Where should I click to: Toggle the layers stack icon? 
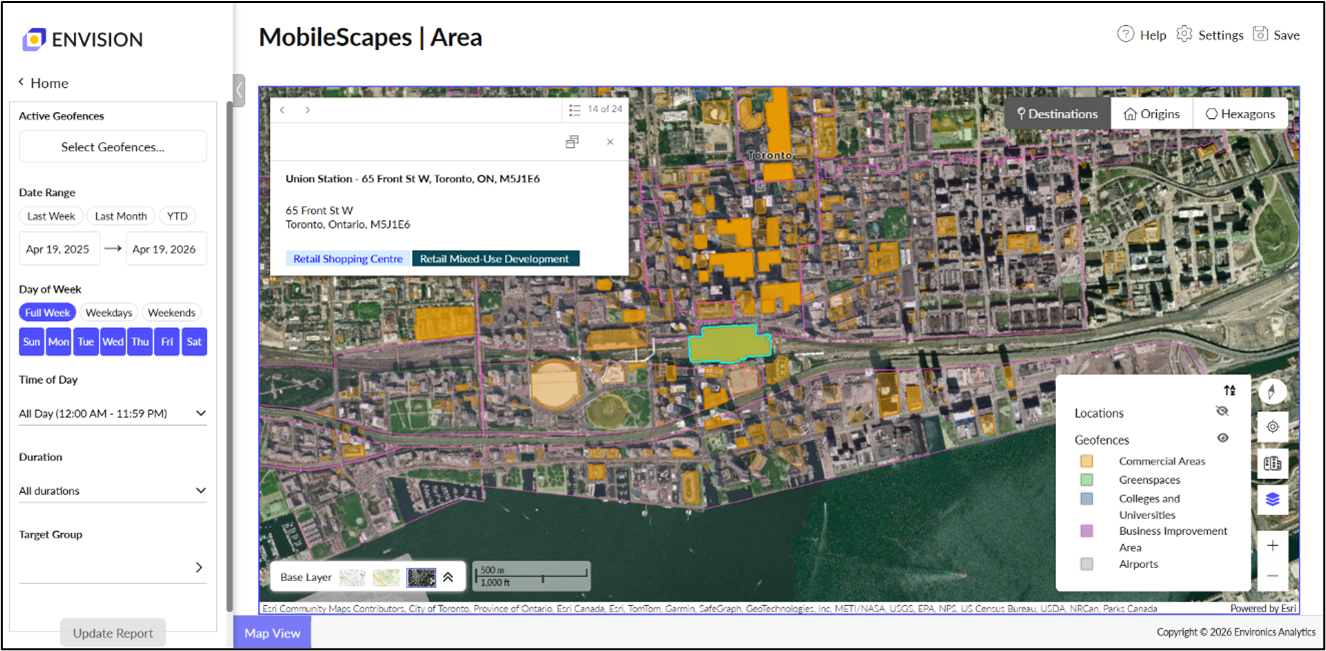[x=1273, y=499]
